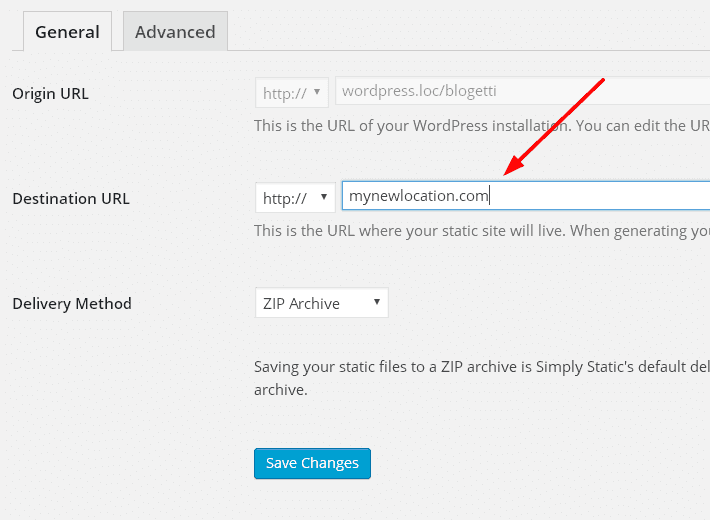Click the Delivery Method label
The height and width of the screenshot is (520, 710).
point(71,303)
